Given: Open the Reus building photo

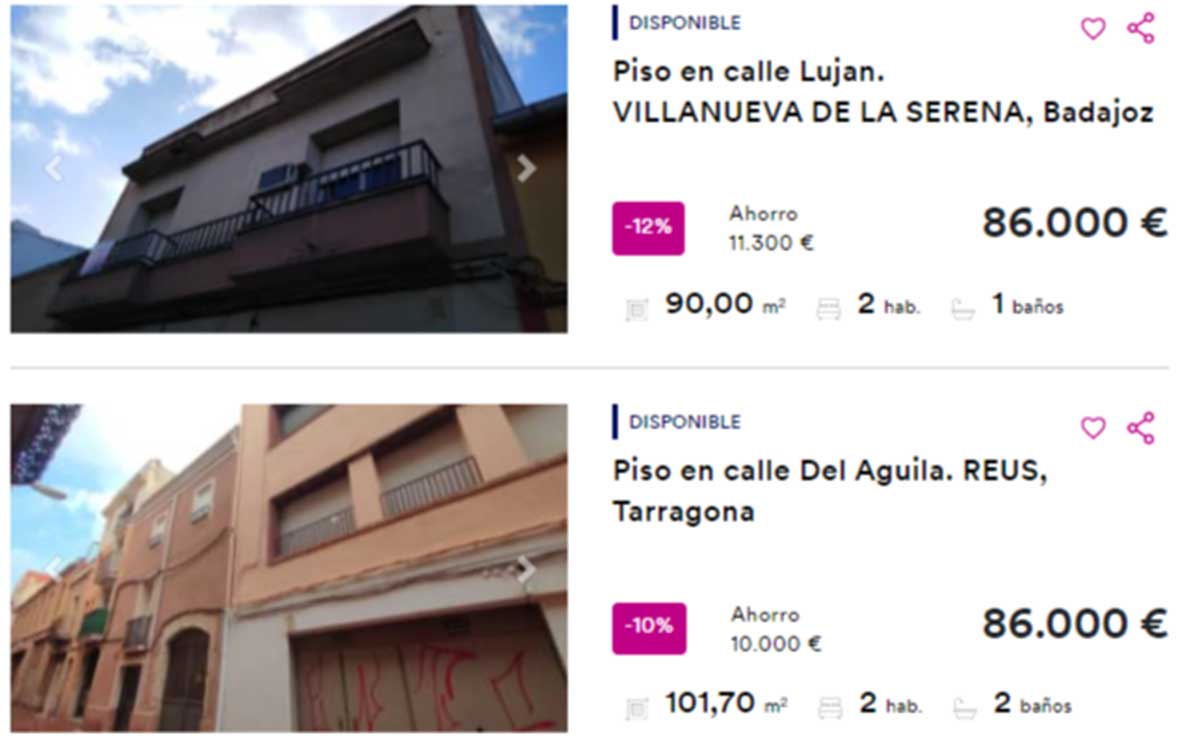Looking at the screenshot, I should click(289, 568).
